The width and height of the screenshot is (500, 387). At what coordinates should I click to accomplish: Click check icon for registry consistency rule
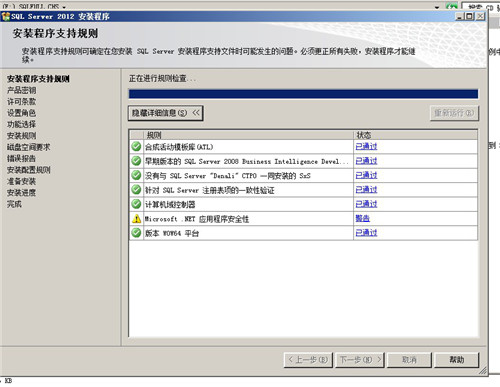coord(136,190)
